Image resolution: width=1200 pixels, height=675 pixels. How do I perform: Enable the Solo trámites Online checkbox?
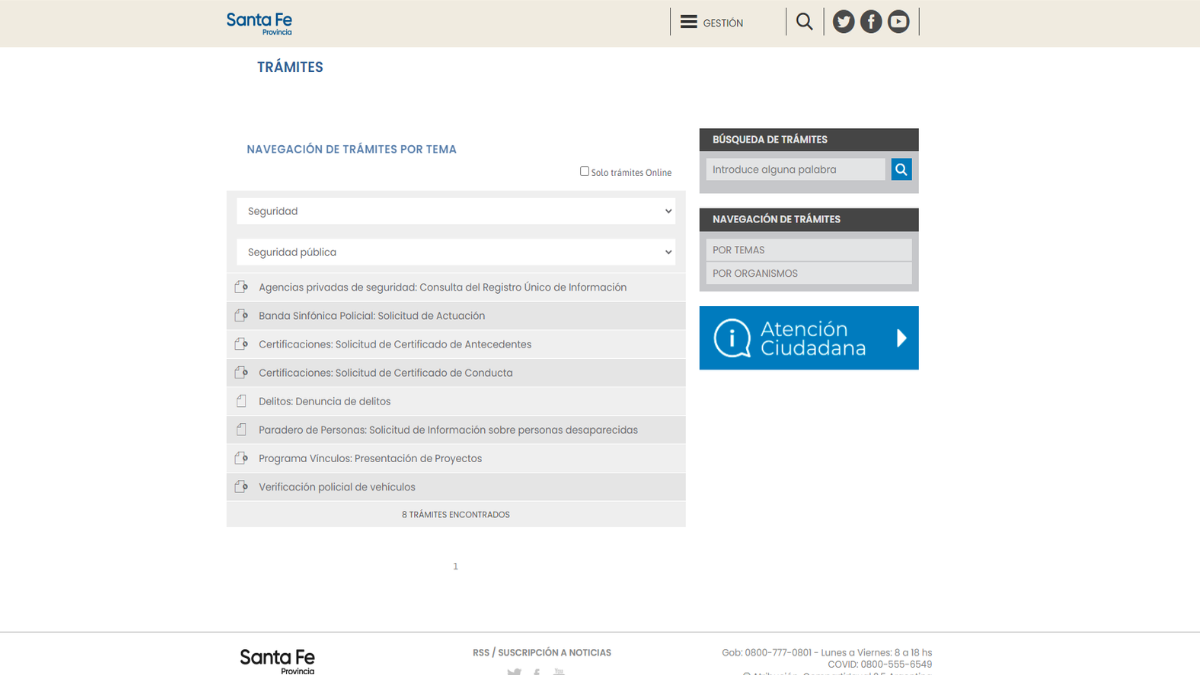(585, 171)
